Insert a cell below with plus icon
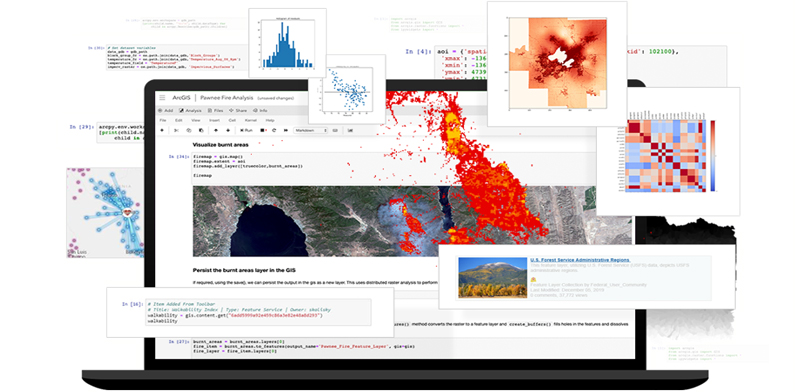Image resolution: width=796 pixels, height=392 pixels. coord(162,130)
